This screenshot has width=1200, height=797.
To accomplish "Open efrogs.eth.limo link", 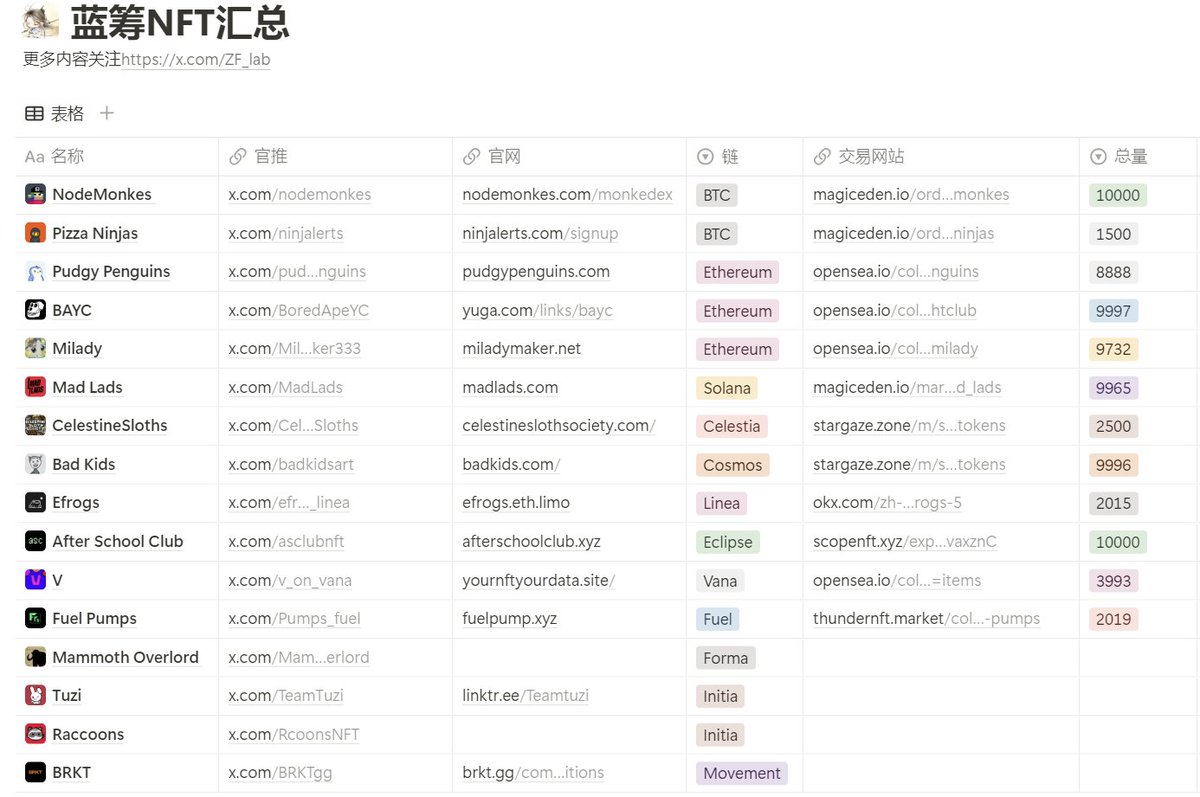I will point(516,503).
